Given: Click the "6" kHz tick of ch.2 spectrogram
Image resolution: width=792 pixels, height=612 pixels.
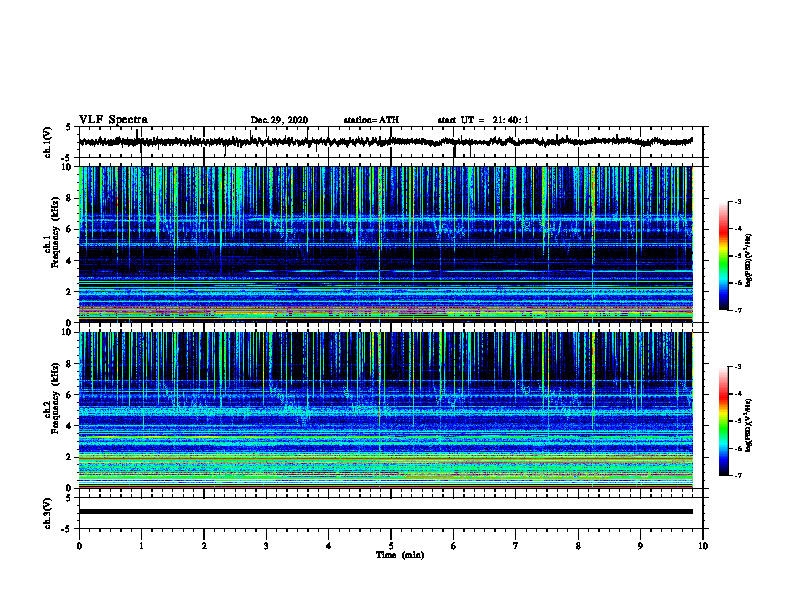Looking at the screenshot, I should [70, 395].
